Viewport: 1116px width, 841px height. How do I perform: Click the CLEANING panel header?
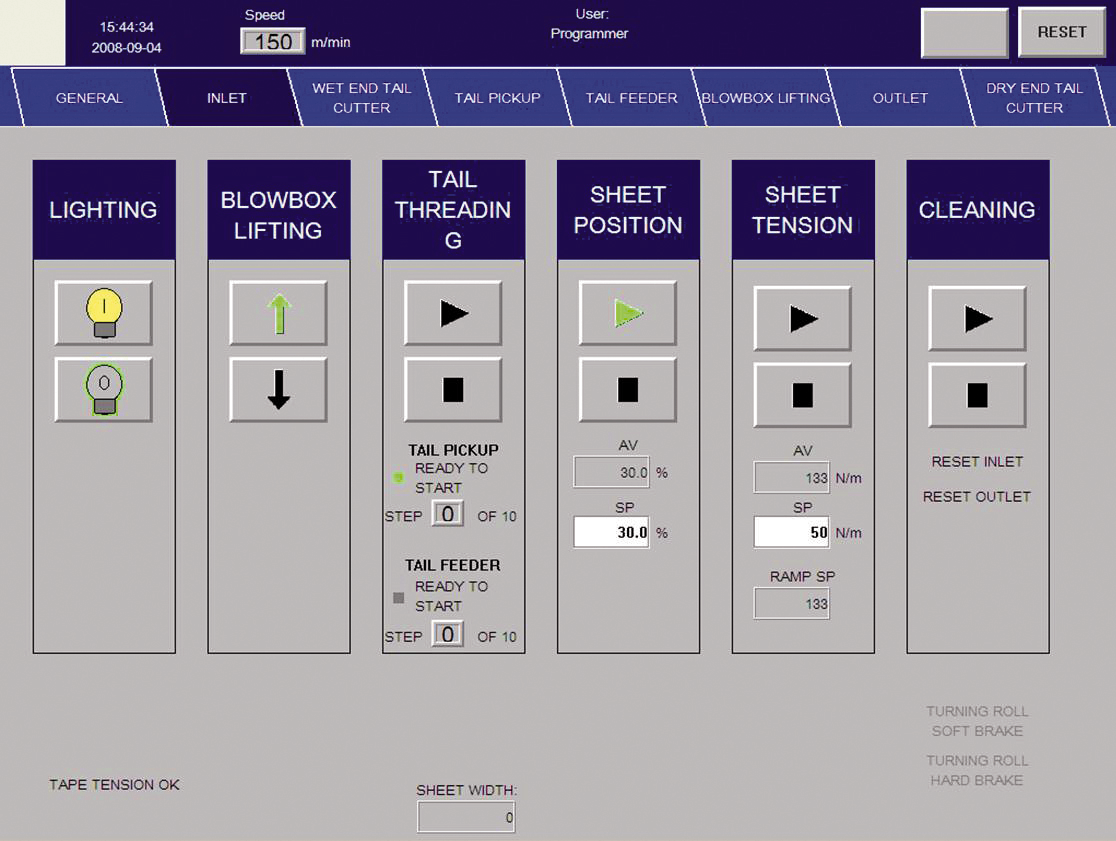[977, 210]
